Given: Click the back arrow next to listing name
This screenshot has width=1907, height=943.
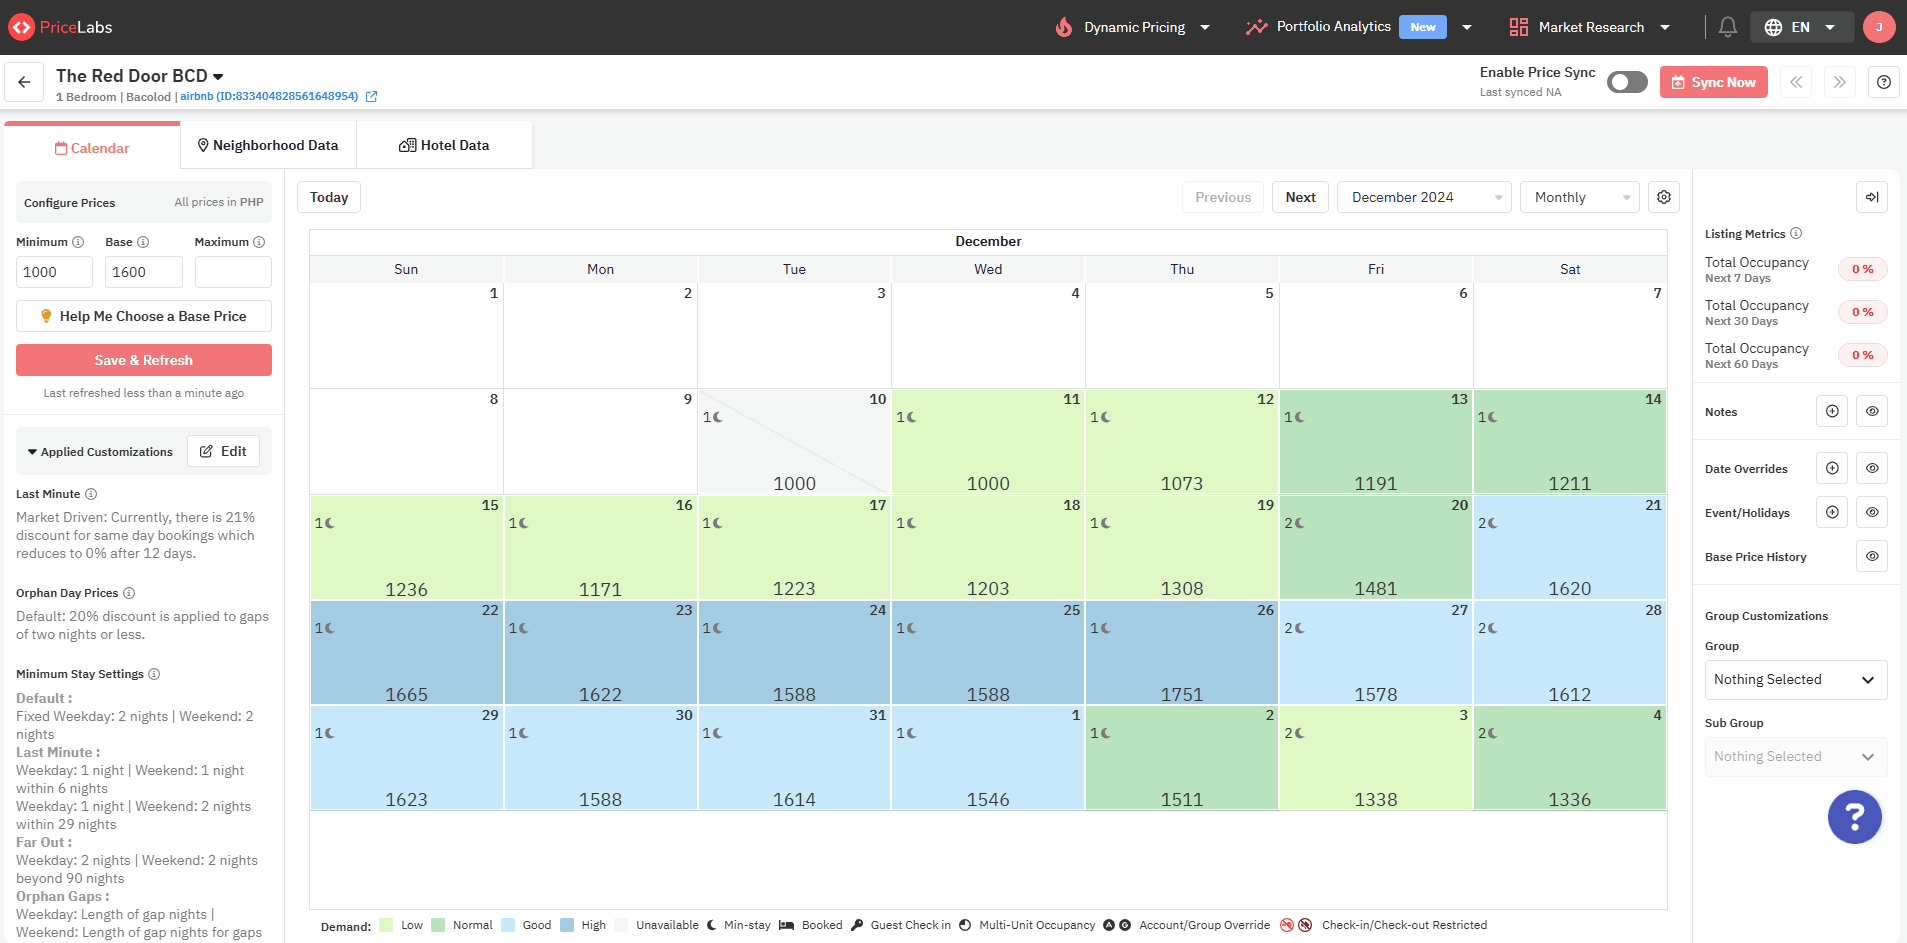Looking at the screenshot, I should point(24,82).
